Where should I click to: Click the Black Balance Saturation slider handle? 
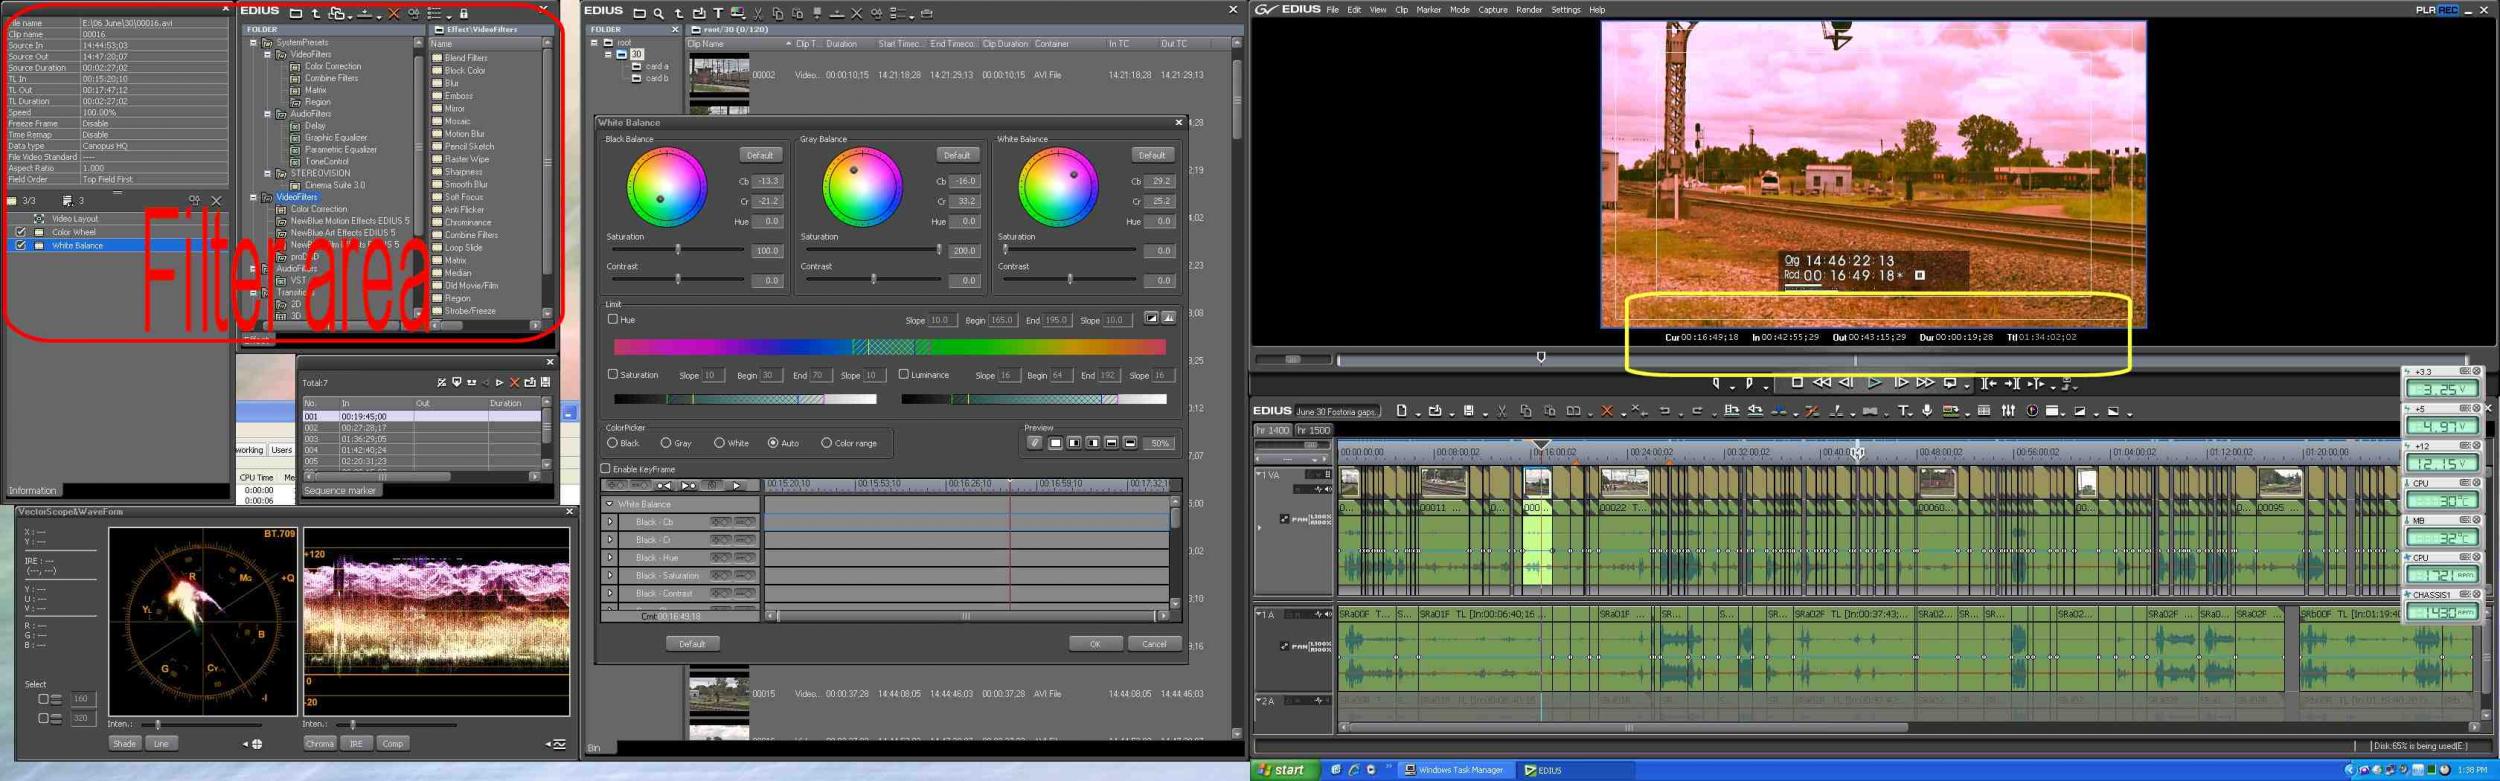click(678, 249)
